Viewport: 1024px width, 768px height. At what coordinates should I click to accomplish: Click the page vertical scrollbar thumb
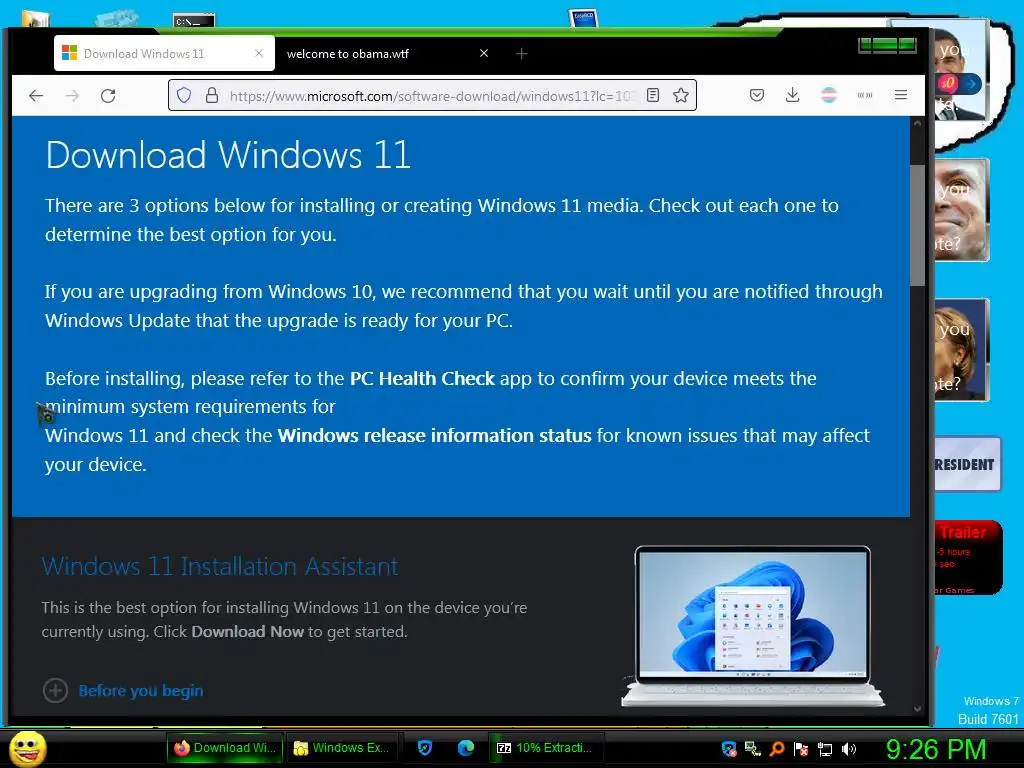[x=918, y=225]
